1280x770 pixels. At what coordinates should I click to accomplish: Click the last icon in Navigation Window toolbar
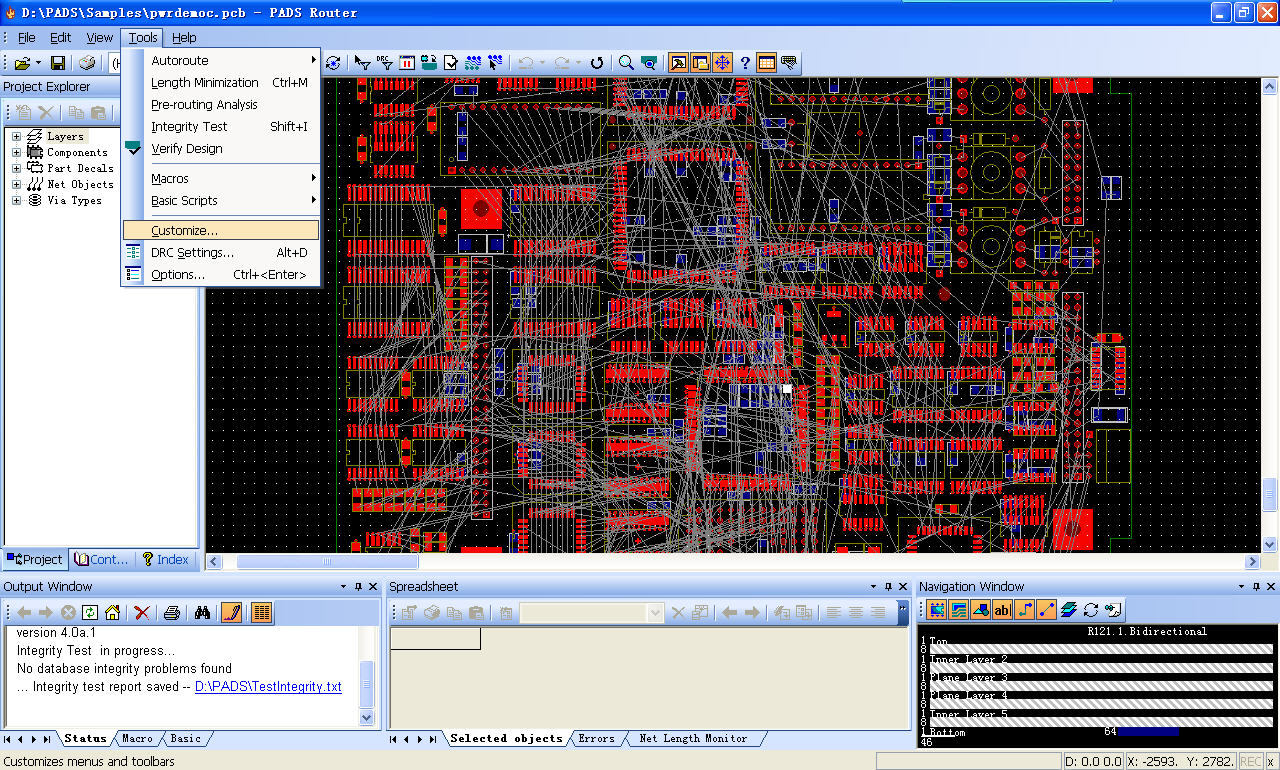(x=1113, y=610)
